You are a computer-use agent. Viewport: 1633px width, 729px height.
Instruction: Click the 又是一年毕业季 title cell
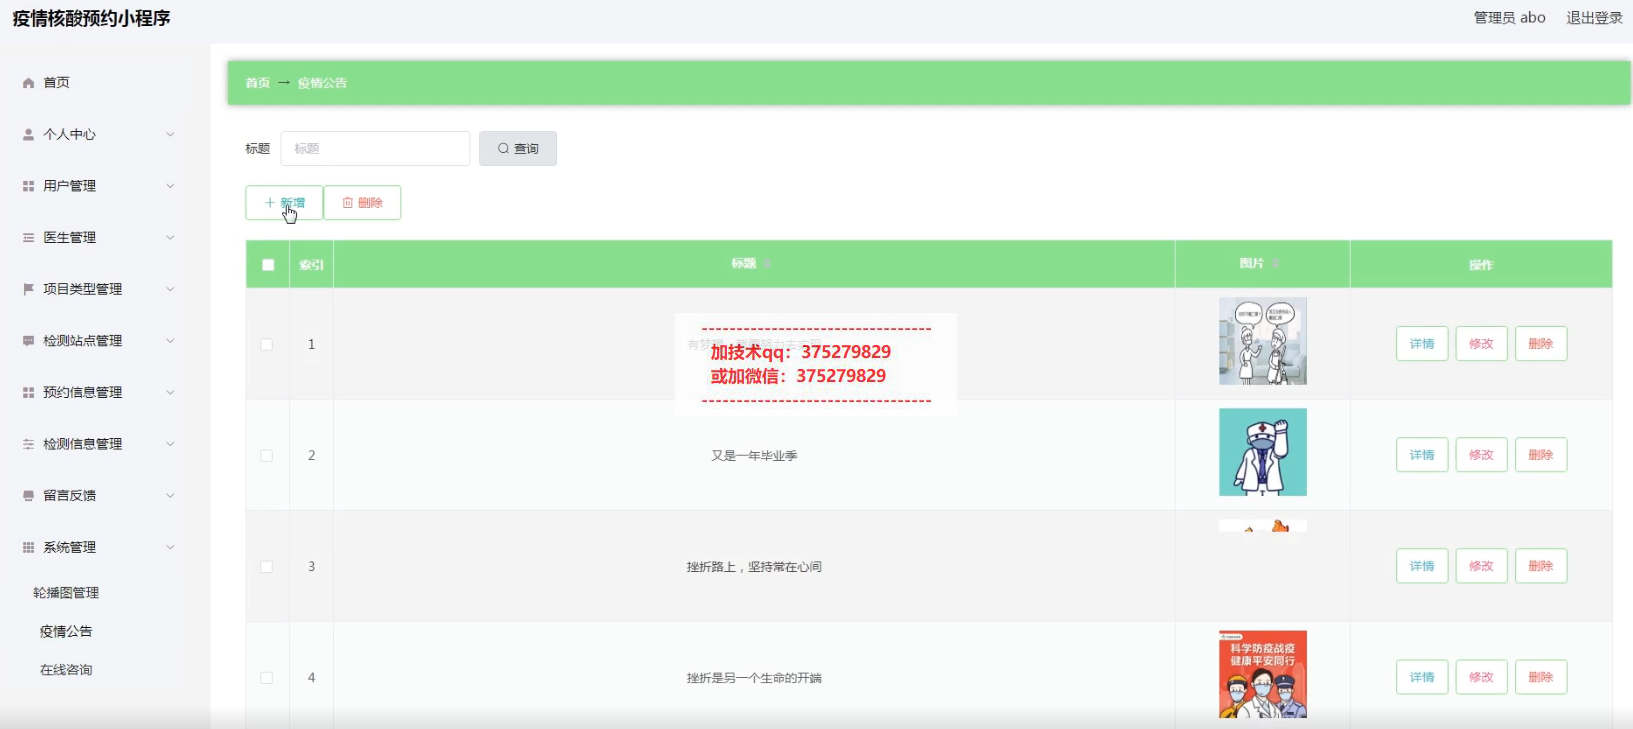[754, 456]
